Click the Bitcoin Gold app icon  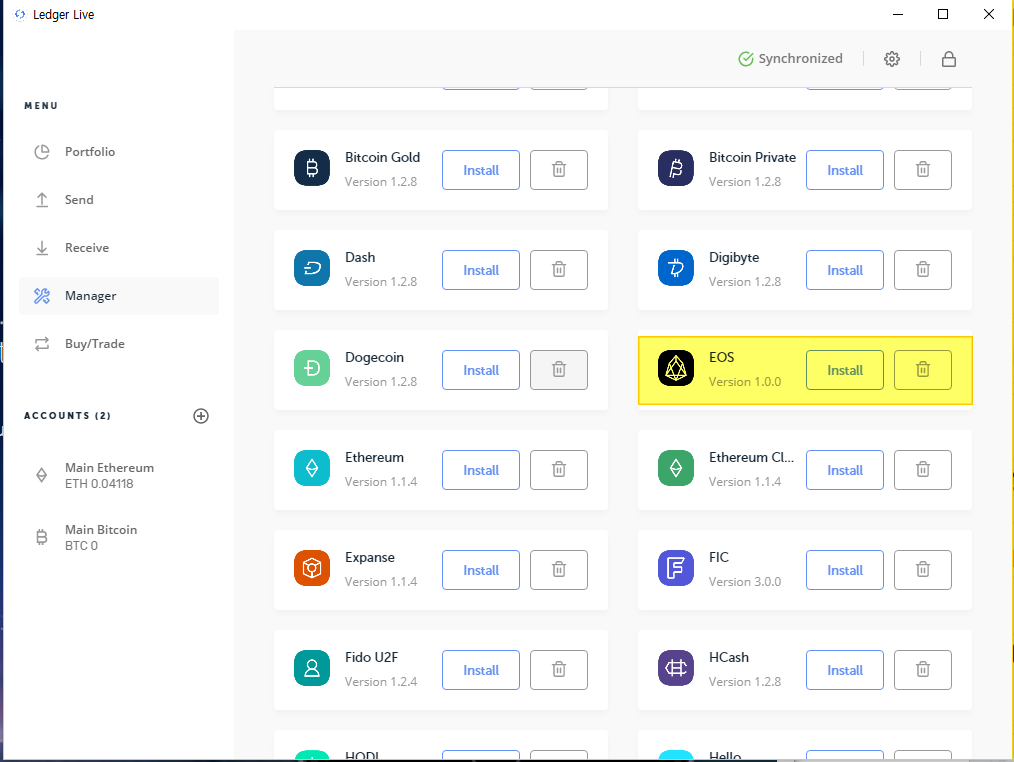tap(312, 168)
